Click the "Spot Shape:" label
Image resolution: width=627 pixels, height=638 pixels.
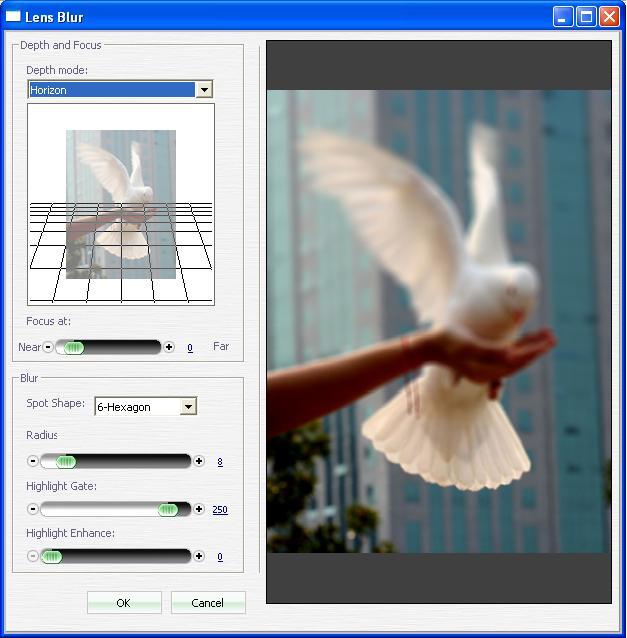[55, 403]
